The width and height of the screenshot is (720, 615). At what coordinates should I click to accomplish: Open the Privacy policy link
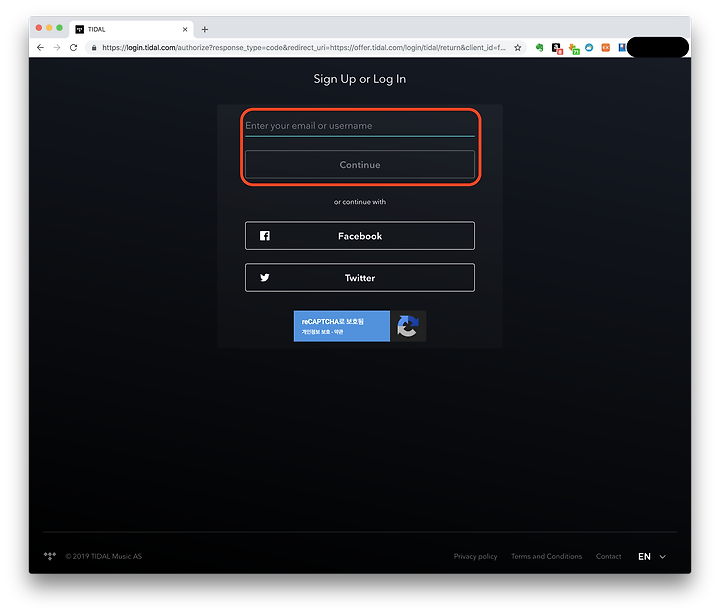[x=475, y=556]
